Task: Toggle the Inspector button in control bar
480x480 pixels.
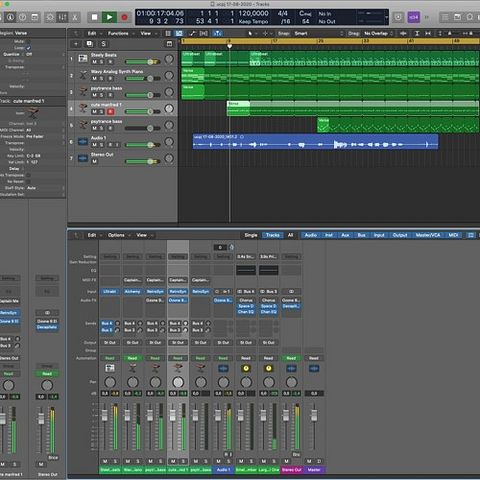Action: click(10, 17)
